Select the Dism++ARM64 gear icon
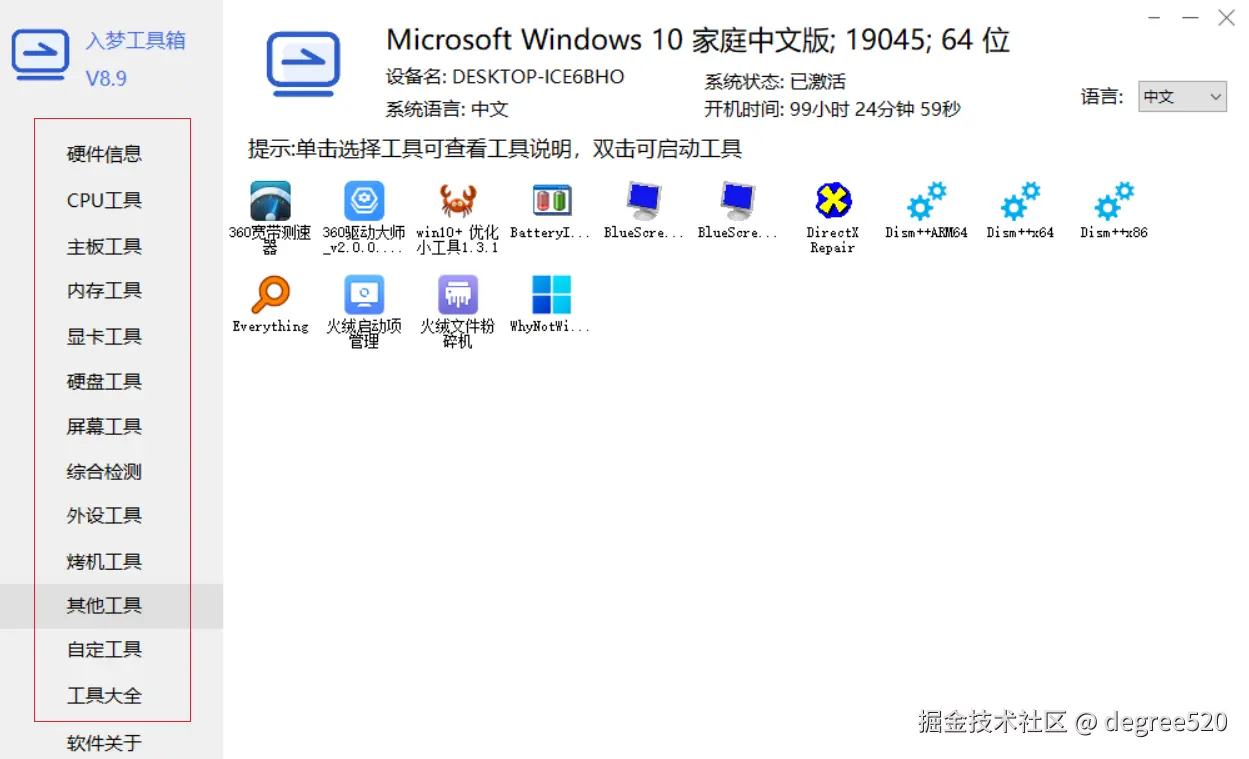Viewport: 1249px width, 759px height. 927,201
